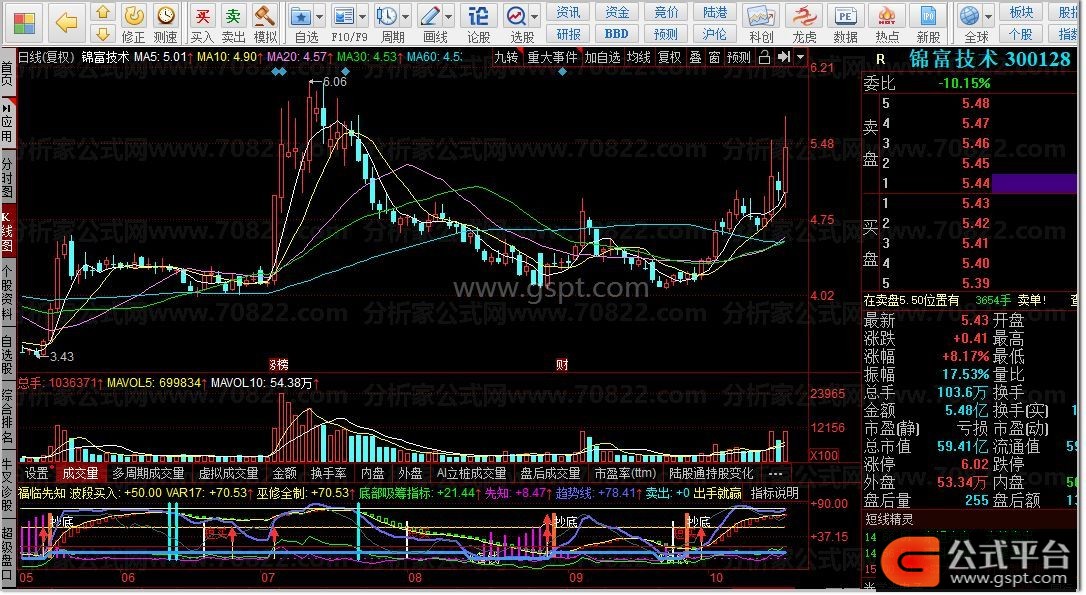Select the 市盈率(ttm) indicator tab
This screenshot has height=595, width=1086.
pyautogui.click(x=625, y=474)
